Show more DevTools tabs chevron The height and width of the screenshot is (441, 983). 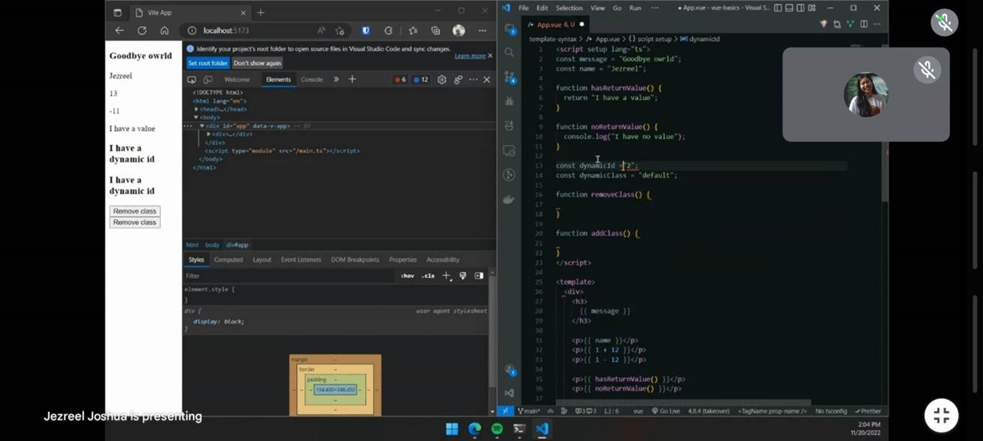point(336,80)
